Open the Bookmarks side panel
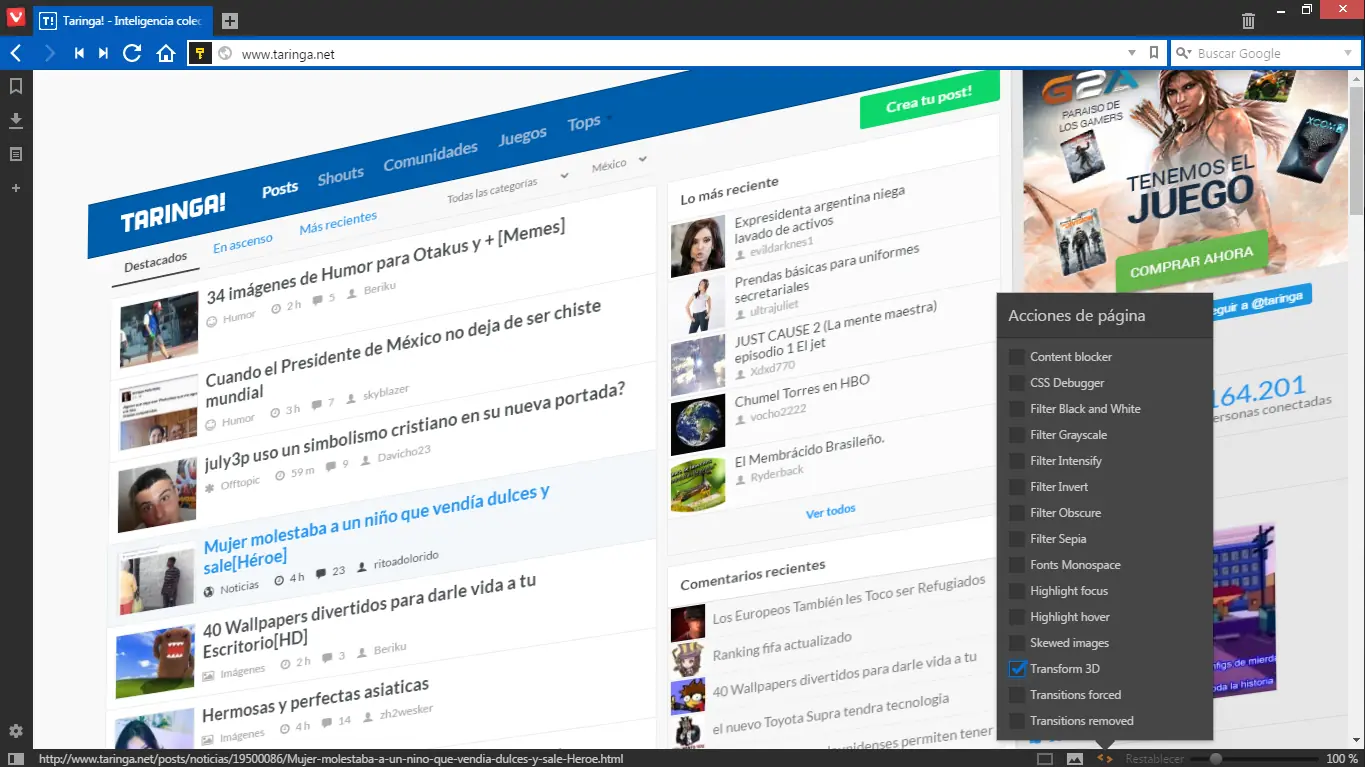The width and height of the screenshot is (1365, 767). tap(16, 87)
